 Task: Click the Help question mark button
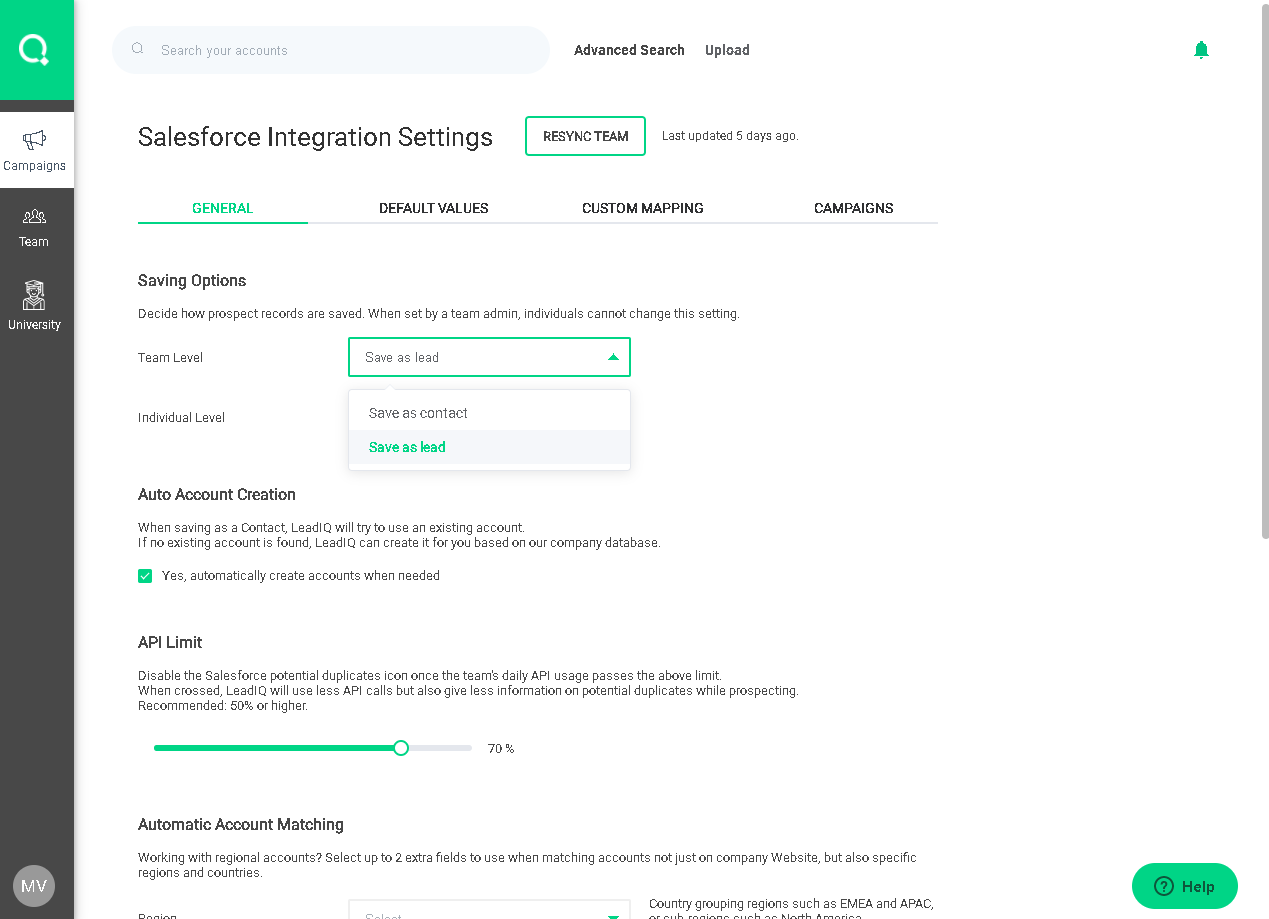1184,886
